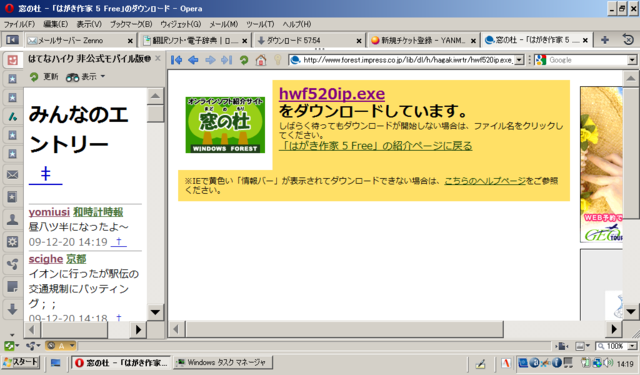
Task: Click the IME pen icon in taskbar
Action: pyautogui.click(x=480, y=363)
